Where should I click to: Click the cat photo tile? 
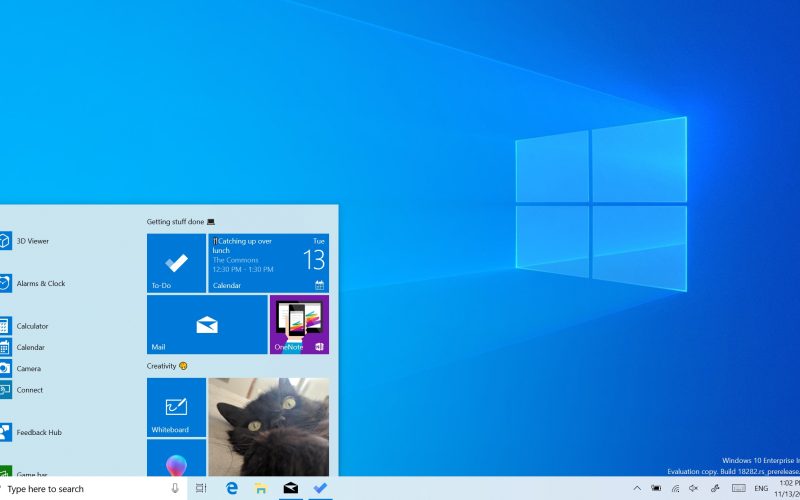pyautogui.click(x=268, y=426)
